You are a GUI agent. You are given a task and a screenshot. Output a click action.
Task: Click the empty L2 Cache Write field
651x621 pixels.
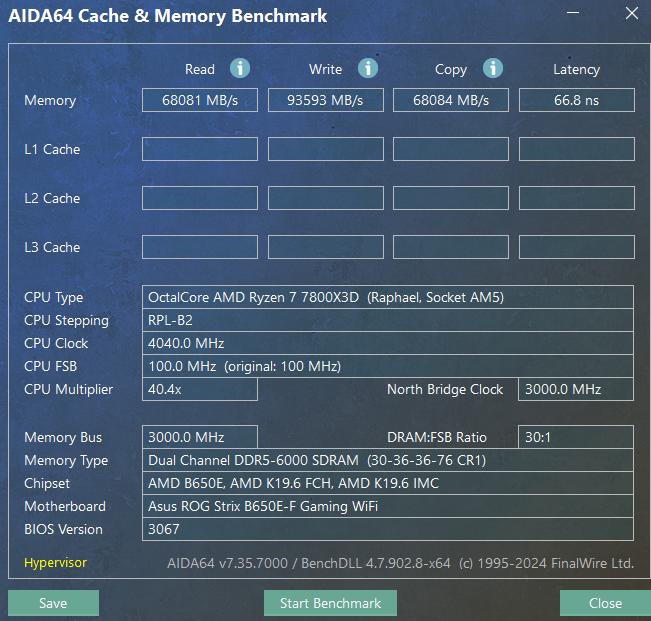click(x=326, y=198)
